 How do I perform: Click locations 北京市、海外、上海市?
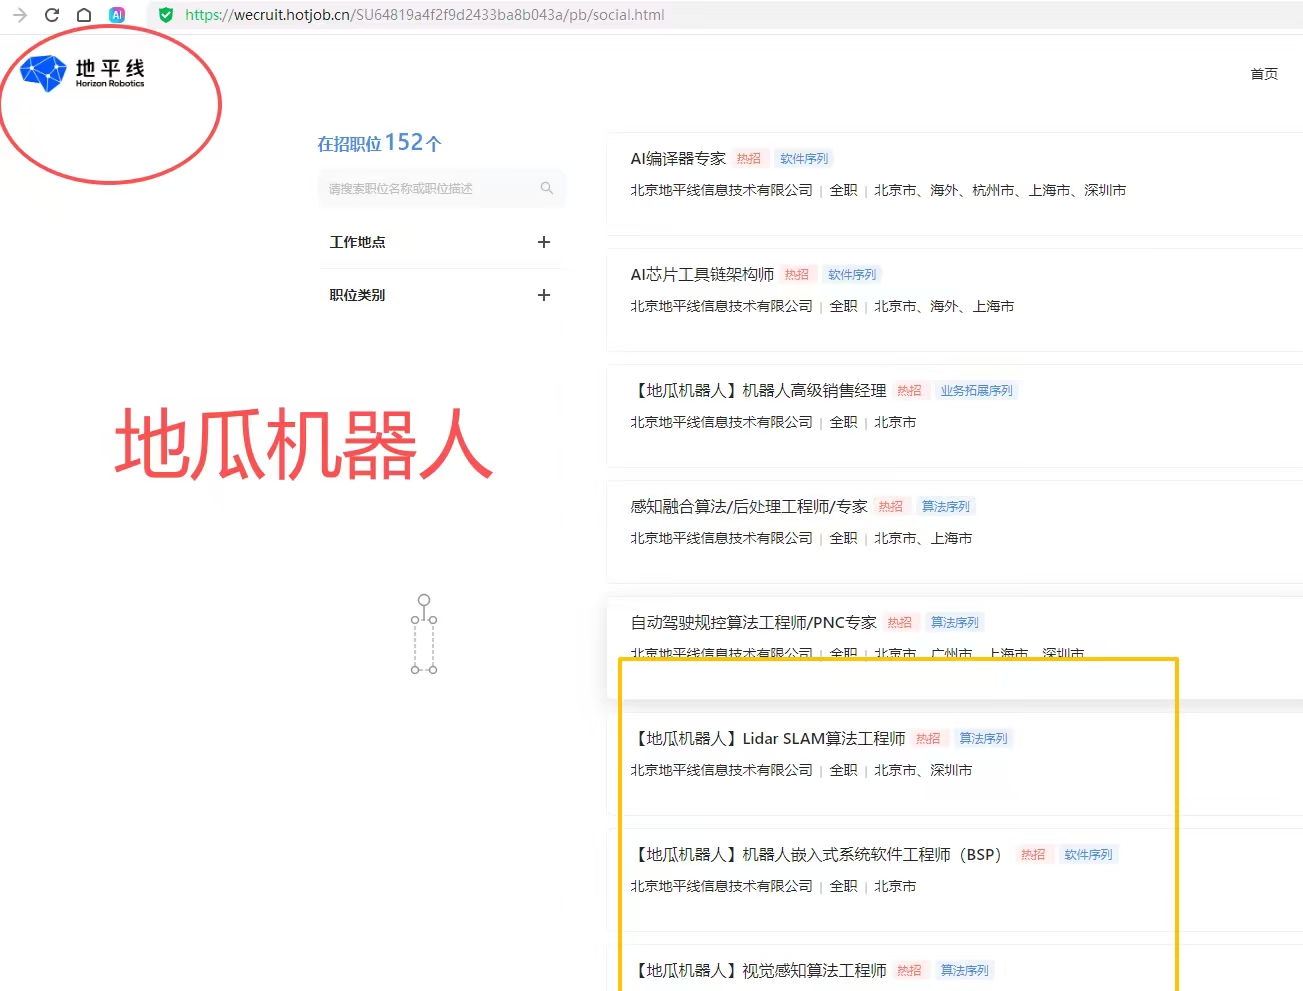944,306
